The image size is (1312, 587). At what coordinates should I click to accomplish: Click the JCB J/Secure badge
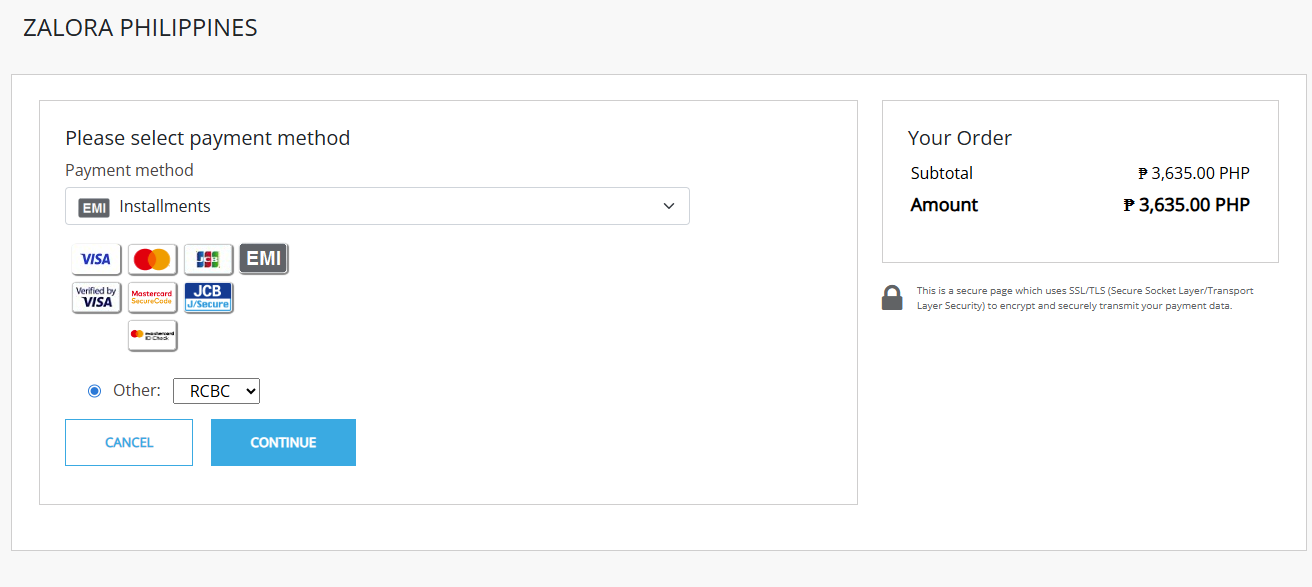click(208, 297)
